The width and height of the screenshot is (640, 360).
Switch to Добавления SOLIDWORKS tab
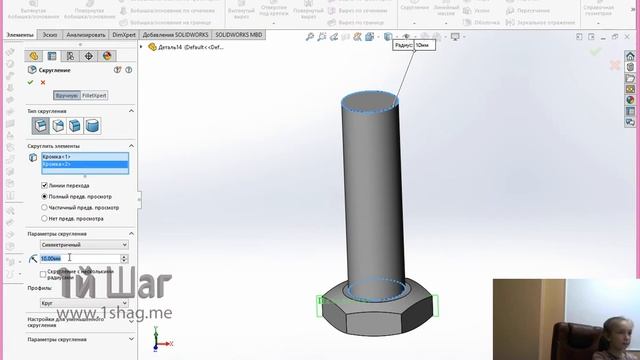pyautogui.click(x=176, y=35)
